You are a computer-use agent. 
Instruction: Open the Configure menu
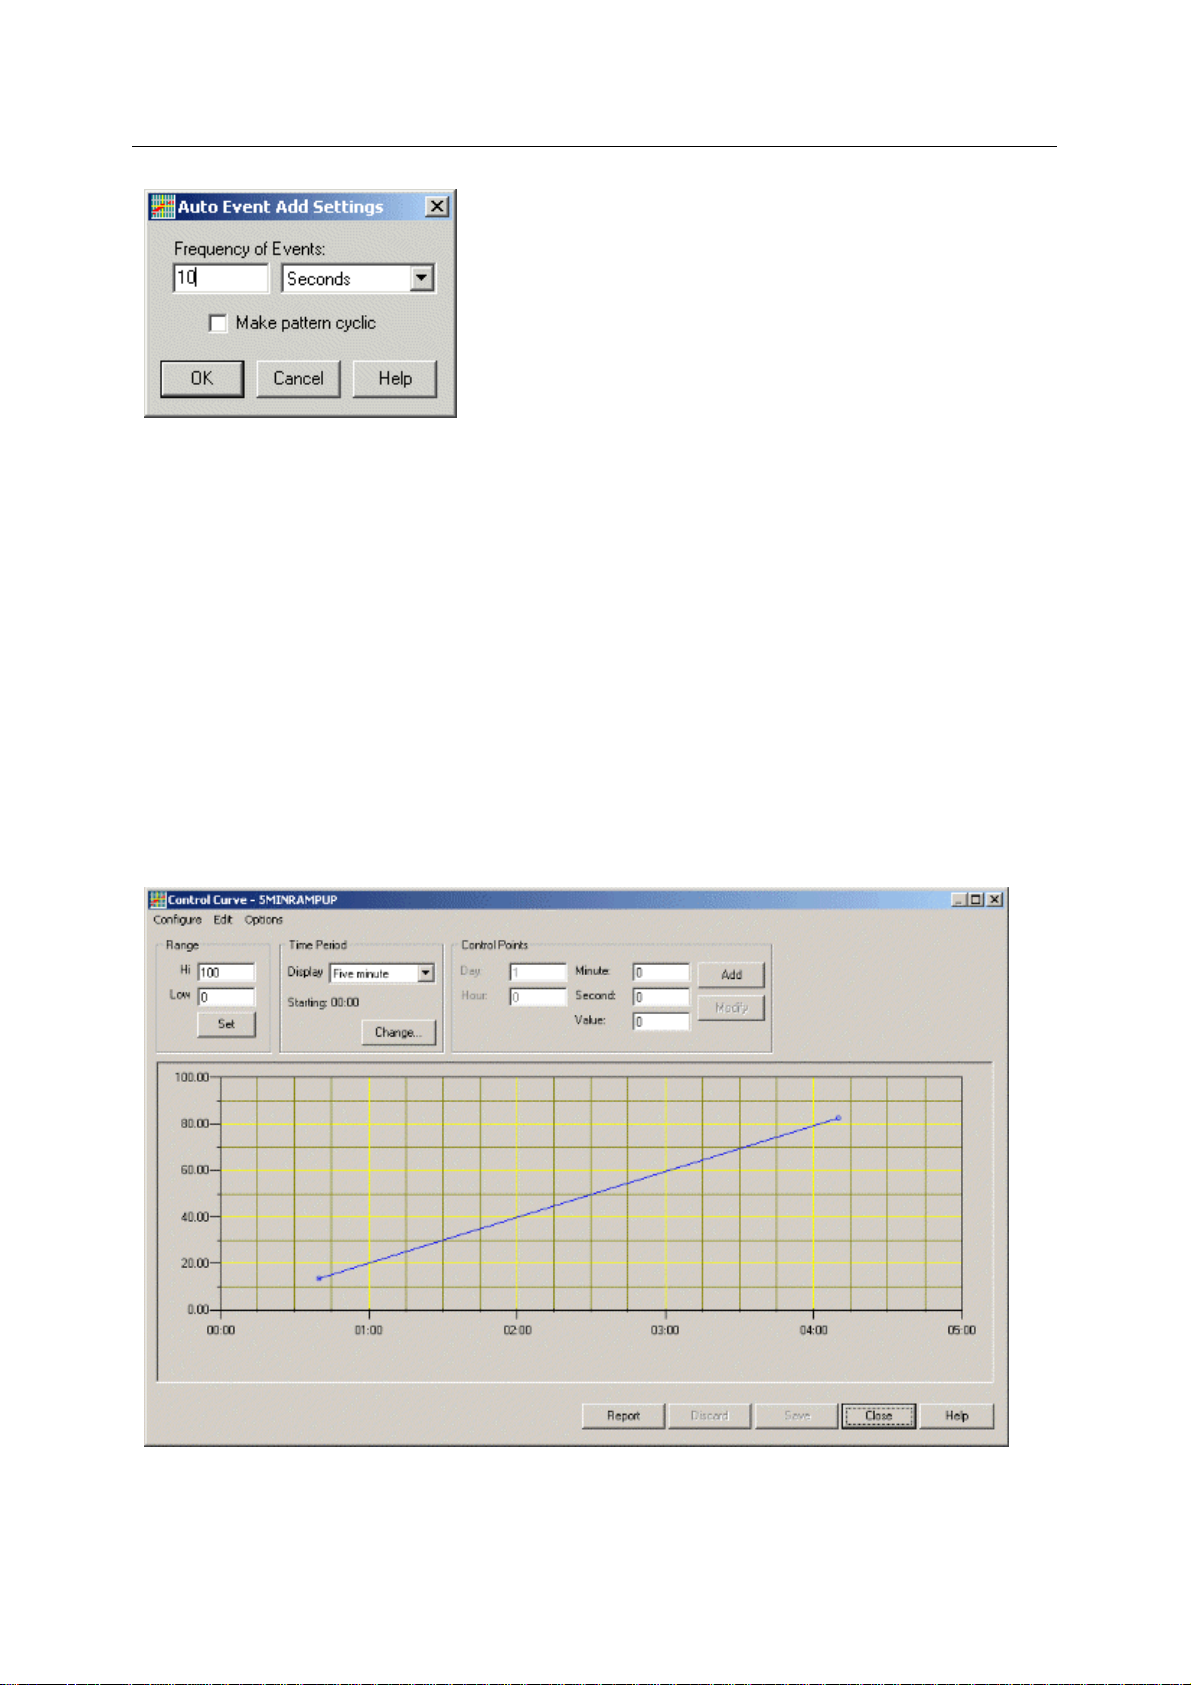[x=177, y=920]
